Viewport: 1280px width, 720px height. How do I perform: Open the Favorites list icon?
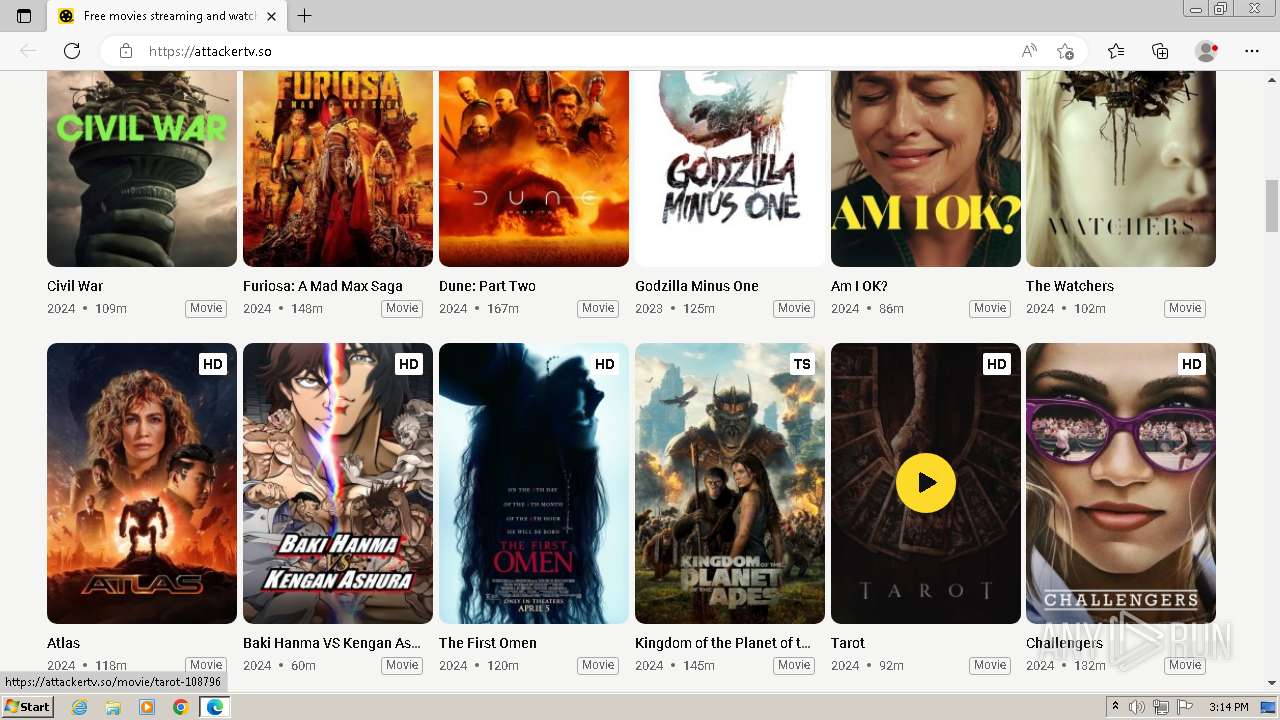click(1116, 51)
